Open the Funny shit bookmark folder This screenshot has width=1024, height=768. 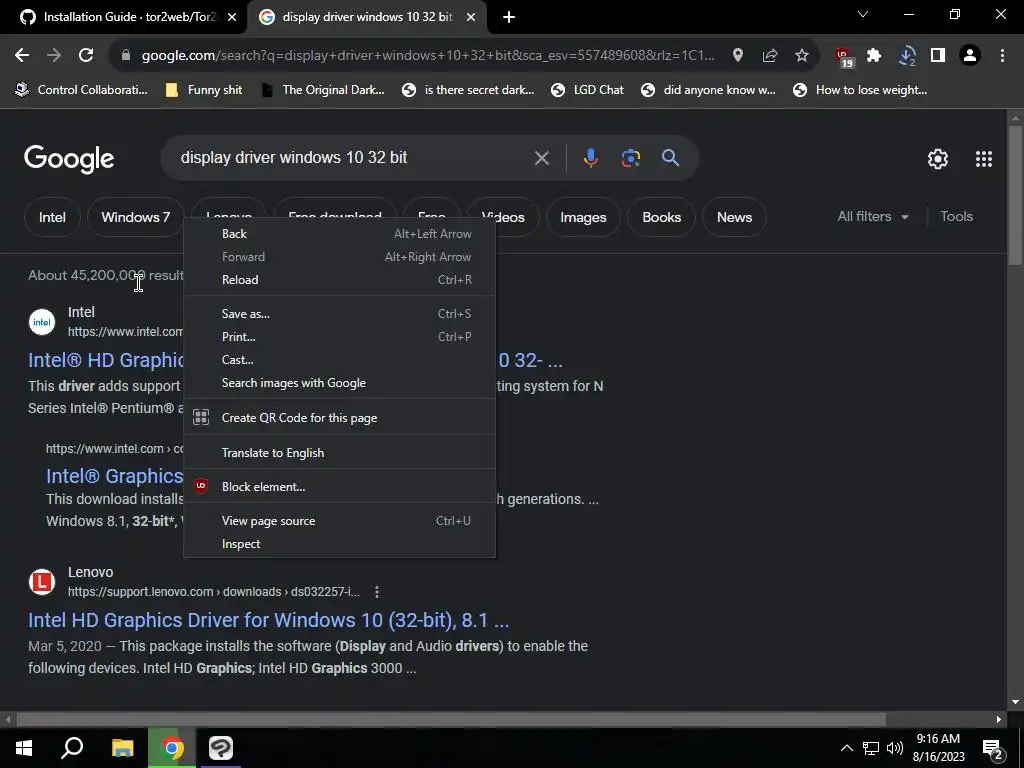coord(204,90)
